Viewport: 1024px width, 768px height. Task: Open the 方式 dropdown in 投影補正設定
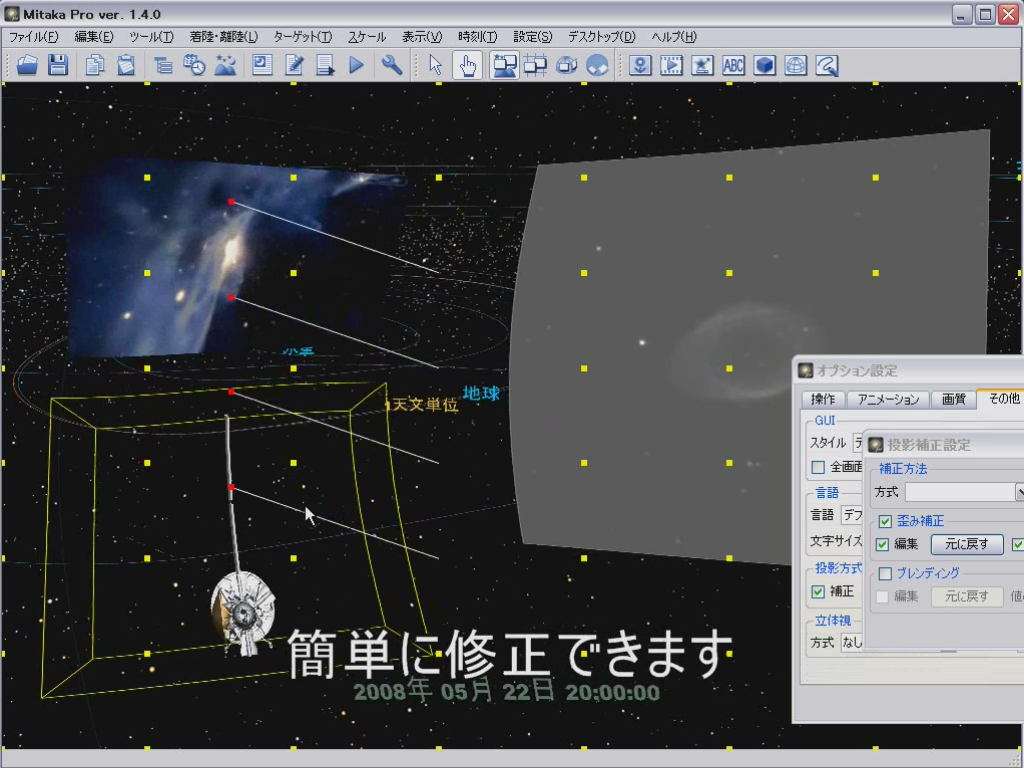[965, 492]
